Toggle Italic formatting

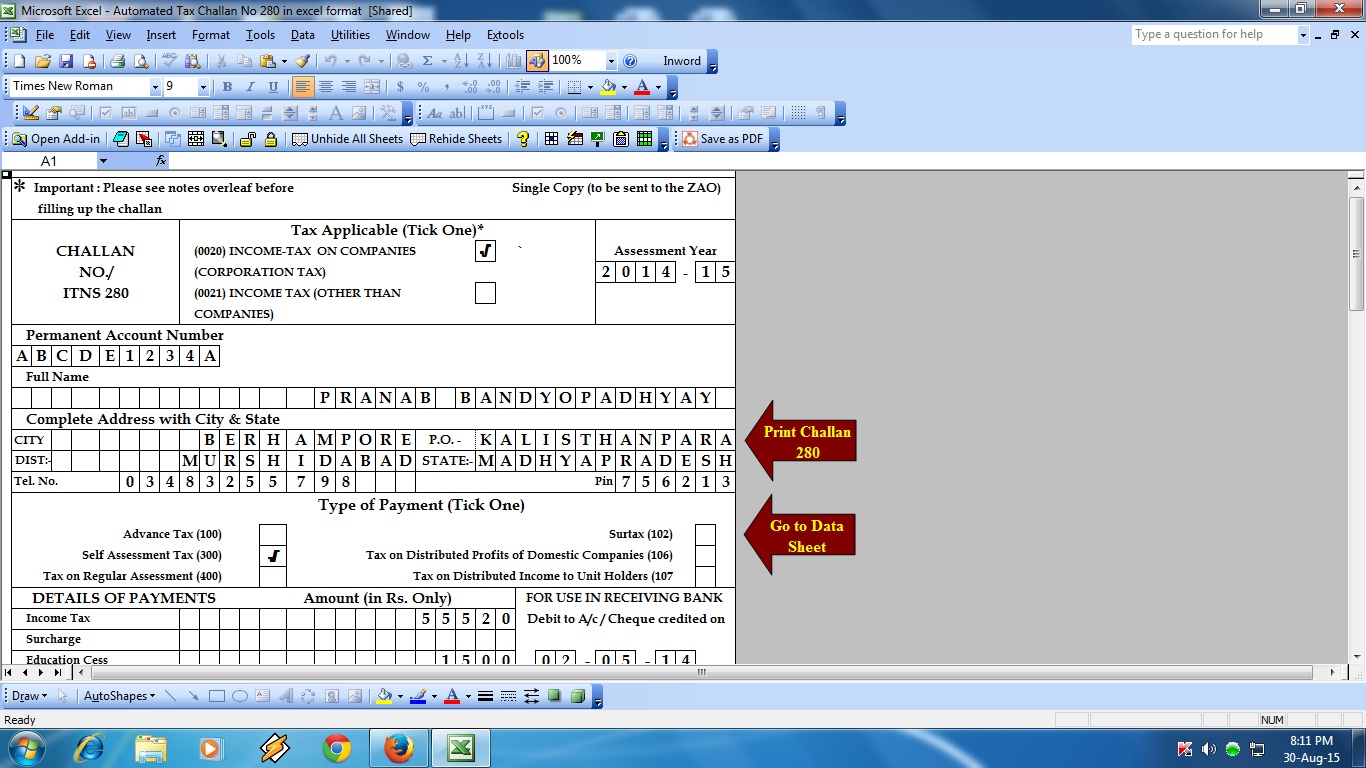250,87
